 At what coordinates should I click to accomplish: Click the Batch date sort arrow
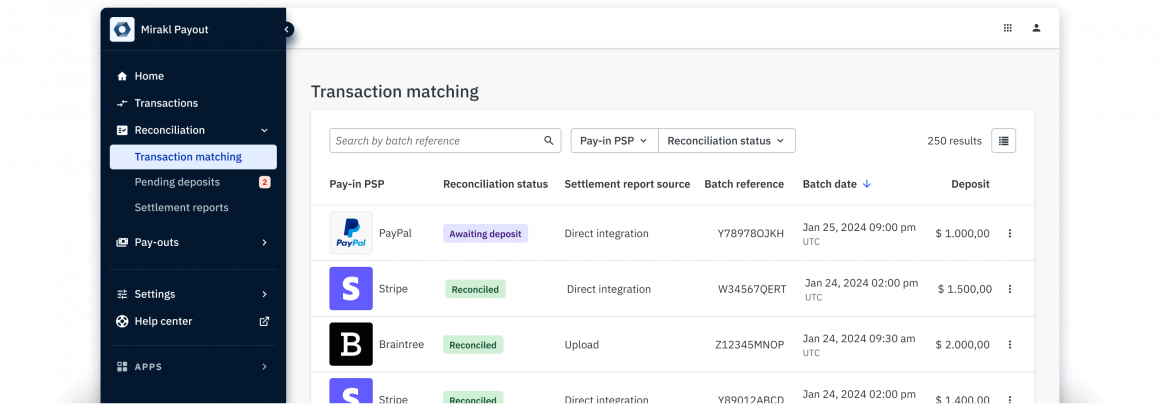tap(867, 184)
